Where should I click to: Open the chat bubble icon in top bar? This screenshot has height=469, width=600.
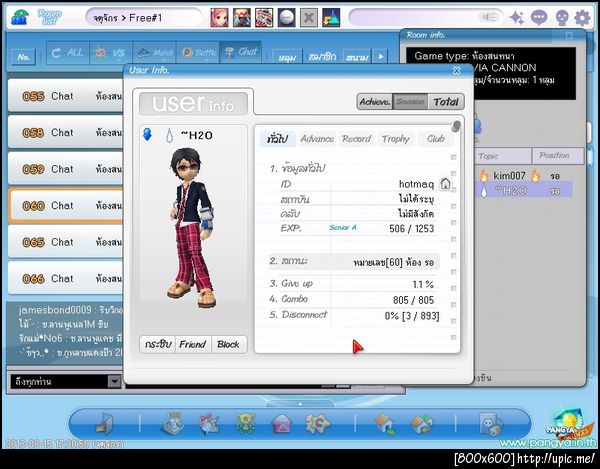pyautogui.click(x=539, y=18)
